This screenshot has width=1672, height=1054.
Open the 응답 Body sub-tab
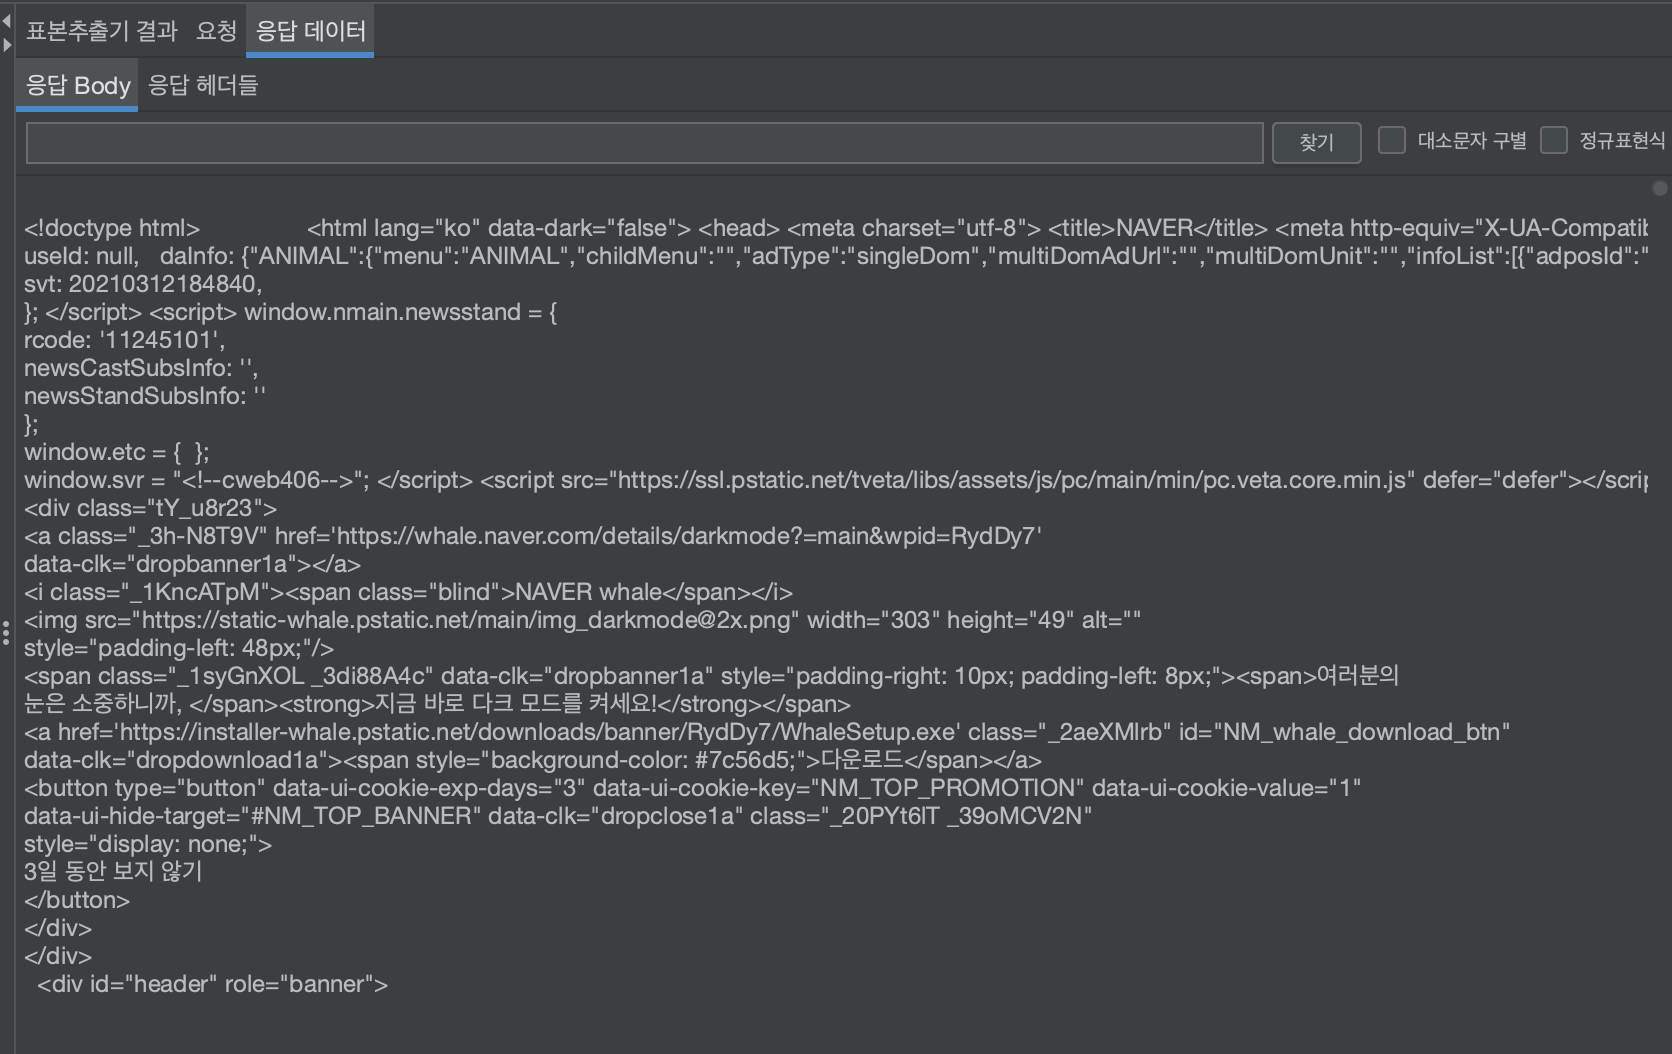click(x=78, y=85)
